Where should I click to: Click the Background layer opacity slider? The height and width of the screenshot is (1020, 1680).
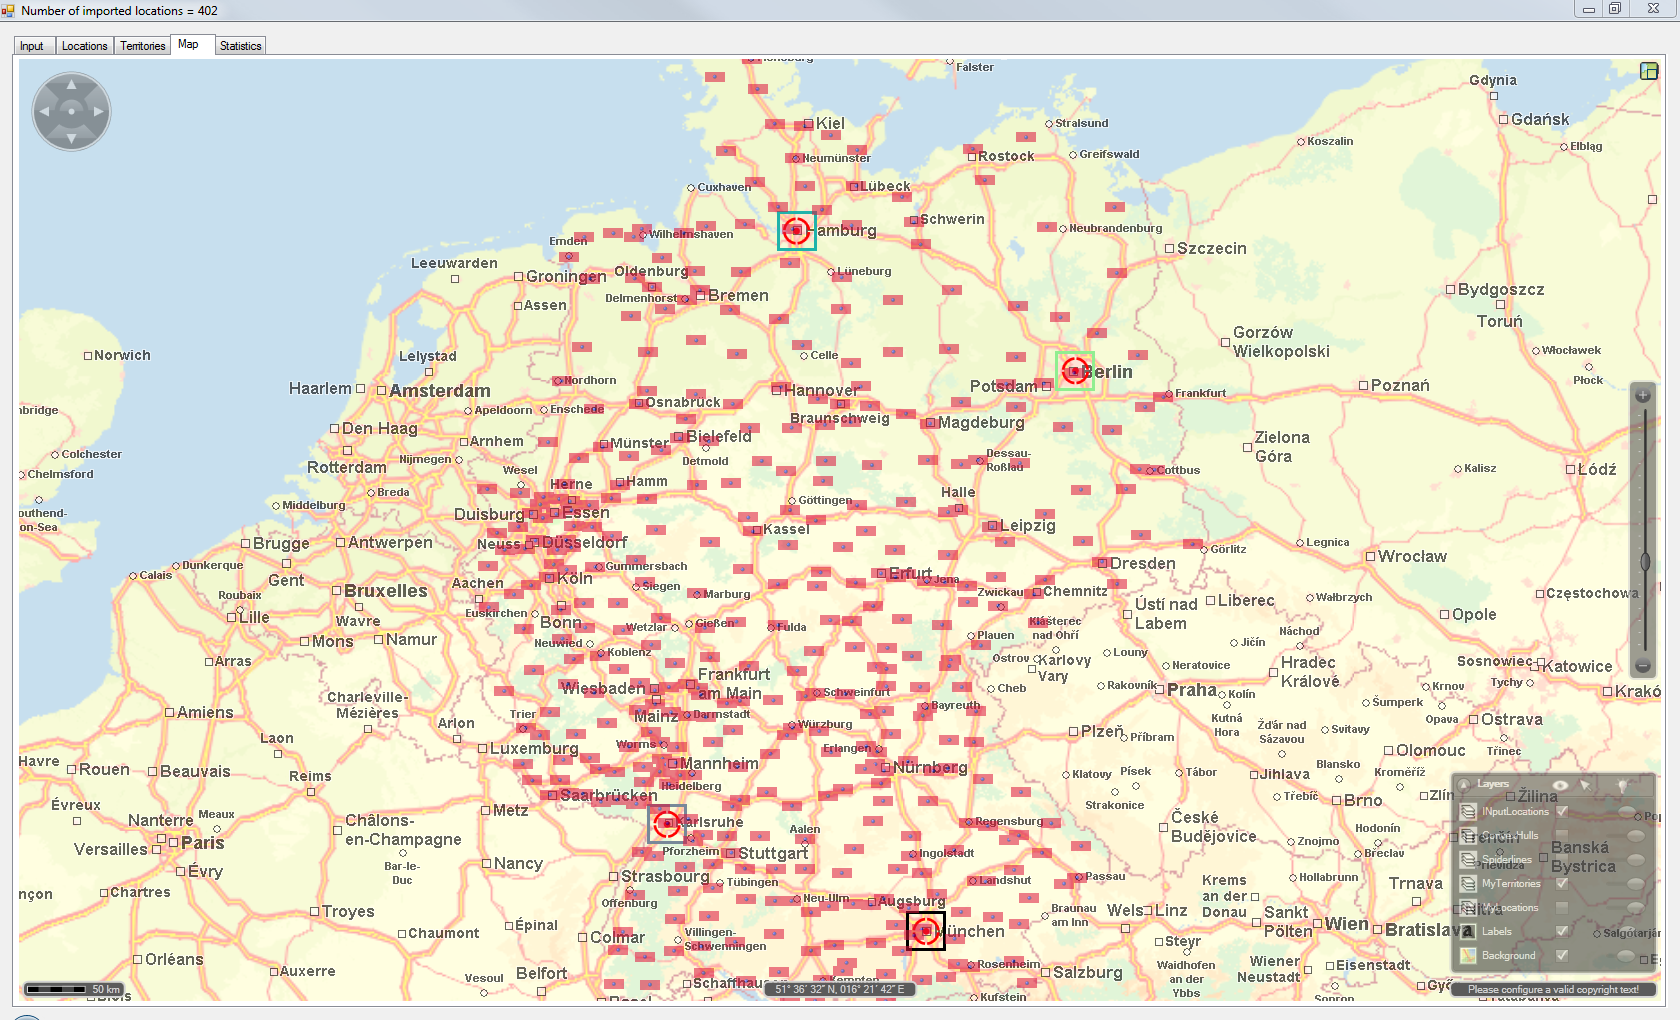pos(1627,956)
